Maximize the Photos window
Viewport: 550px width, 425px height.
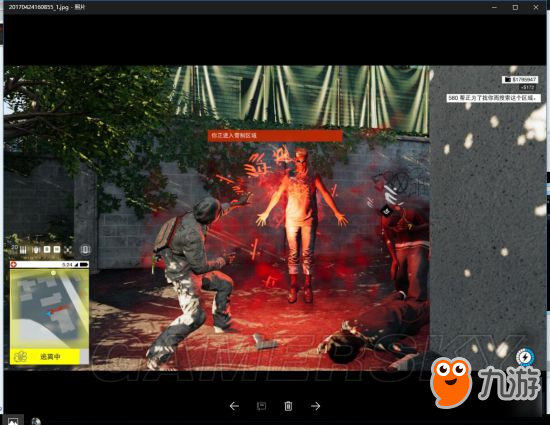515,7
